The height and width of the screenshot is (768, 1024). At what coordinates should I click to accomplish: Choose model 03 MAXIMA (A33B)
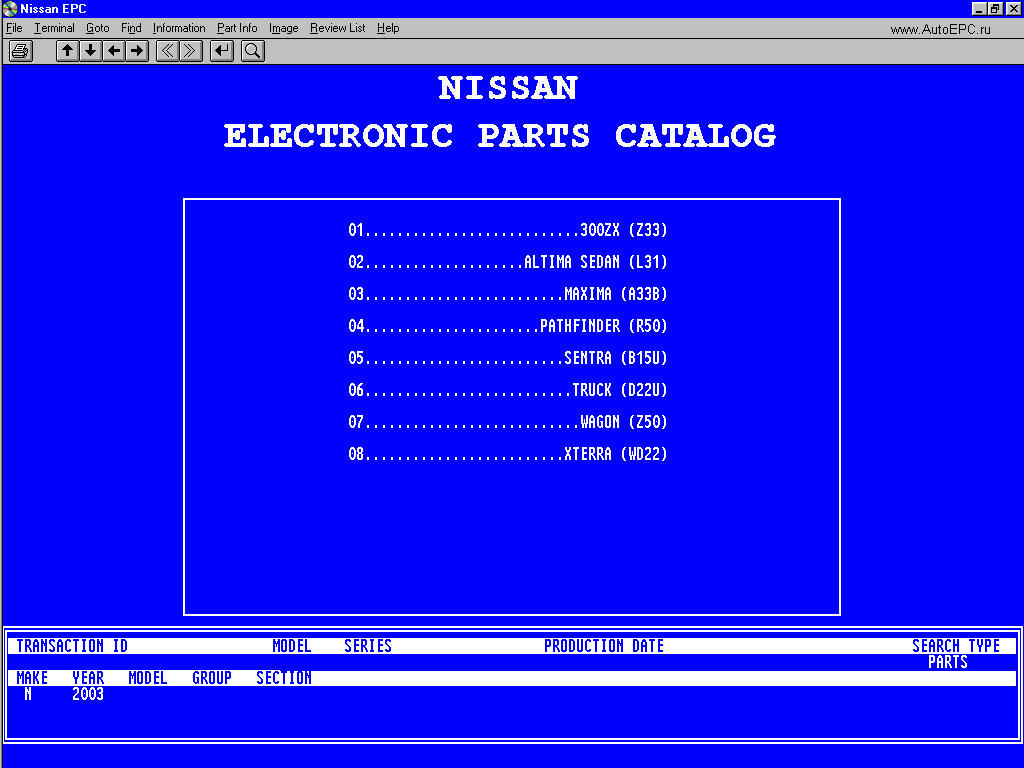point(507,294)
